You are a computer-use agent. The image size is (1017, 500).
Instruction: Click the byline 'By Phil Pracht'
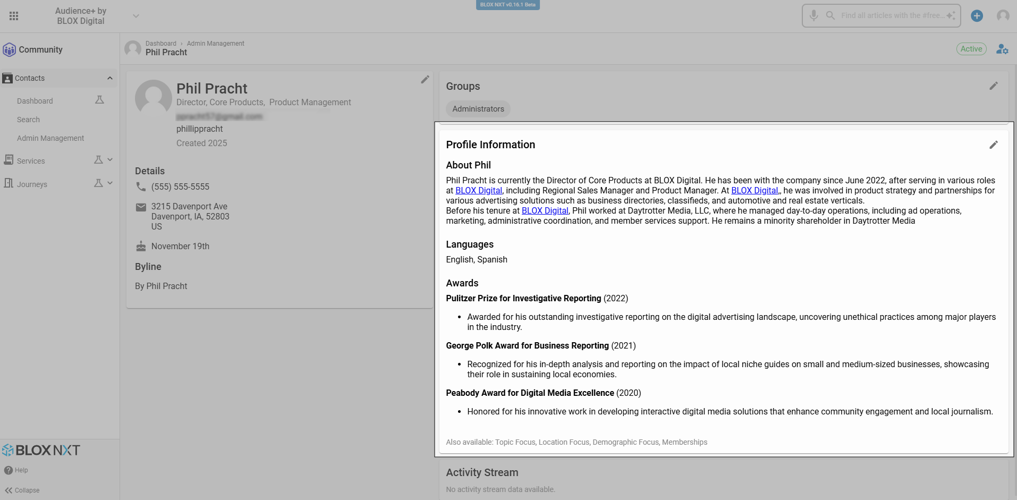[x=161, y=286]
